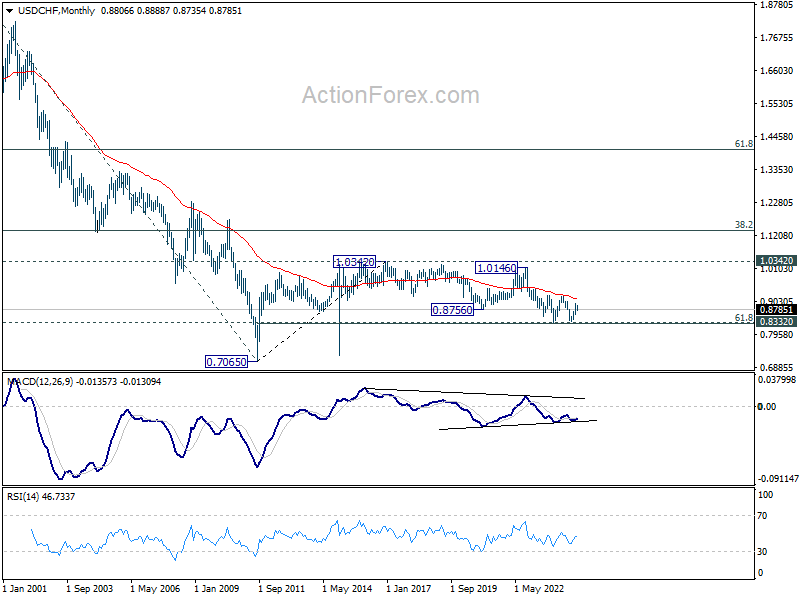This screenshot has width=800, height=600.
Task: Select the USDCHF,Monthly chart title
Action: point(56,11)
